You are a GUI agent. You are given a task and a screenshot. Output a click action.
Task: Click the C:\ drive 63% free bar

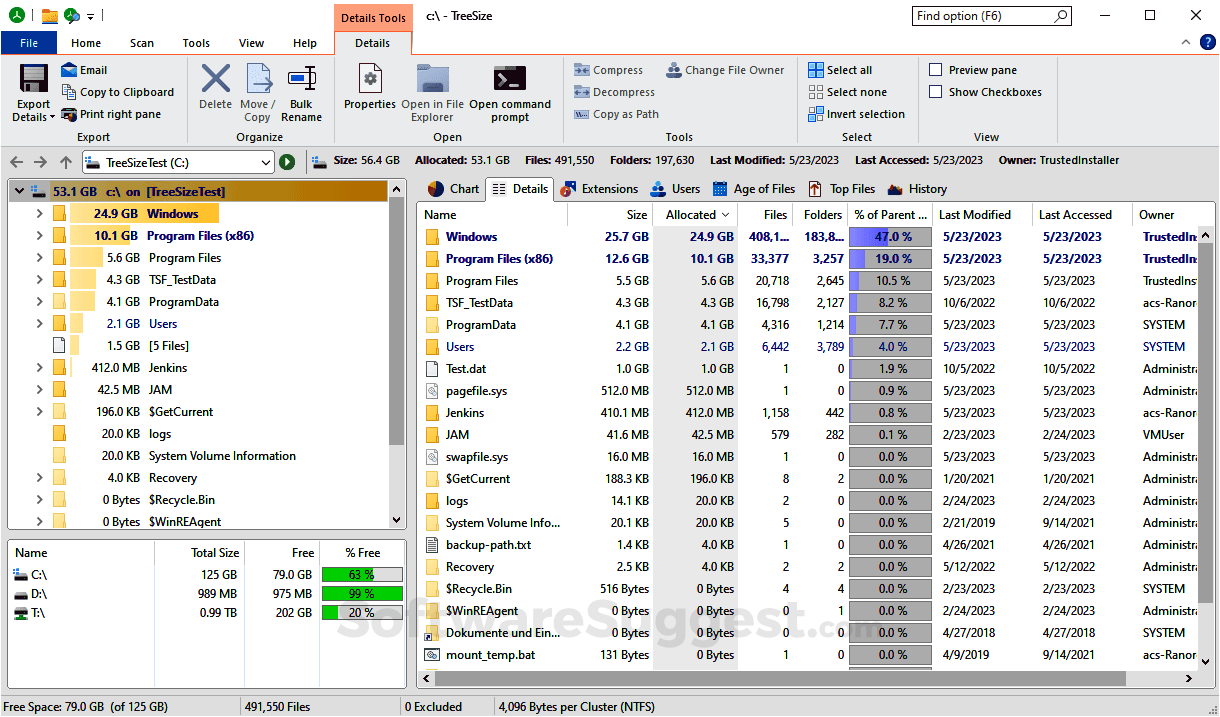click(x=361, y=575)
